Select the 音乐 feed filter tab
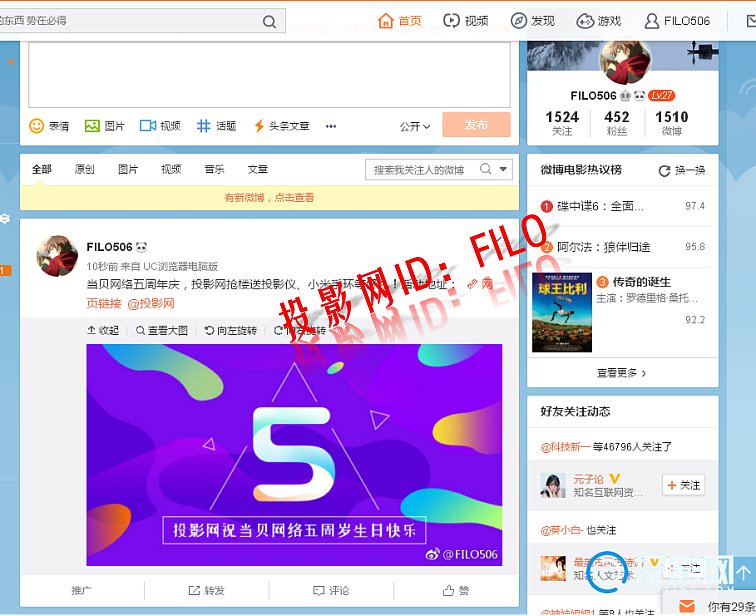This screenshot has height=616, width=756. click(x=215, y=169)
